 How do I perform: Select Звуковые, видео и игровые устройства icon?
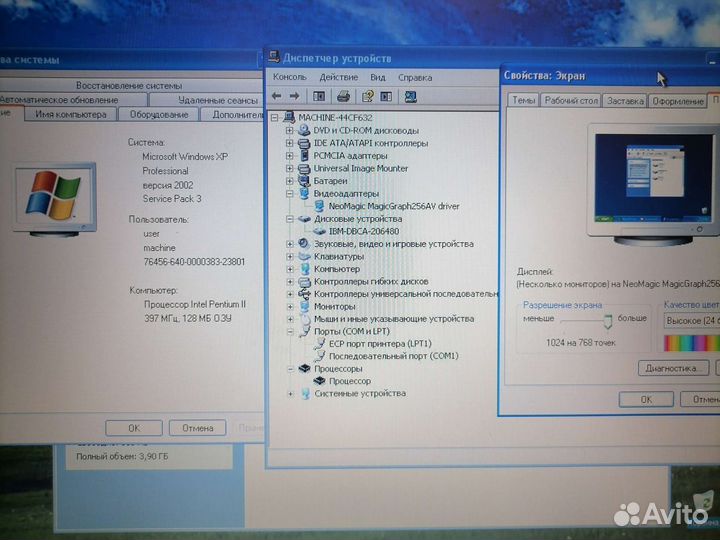tap(304, 244)
